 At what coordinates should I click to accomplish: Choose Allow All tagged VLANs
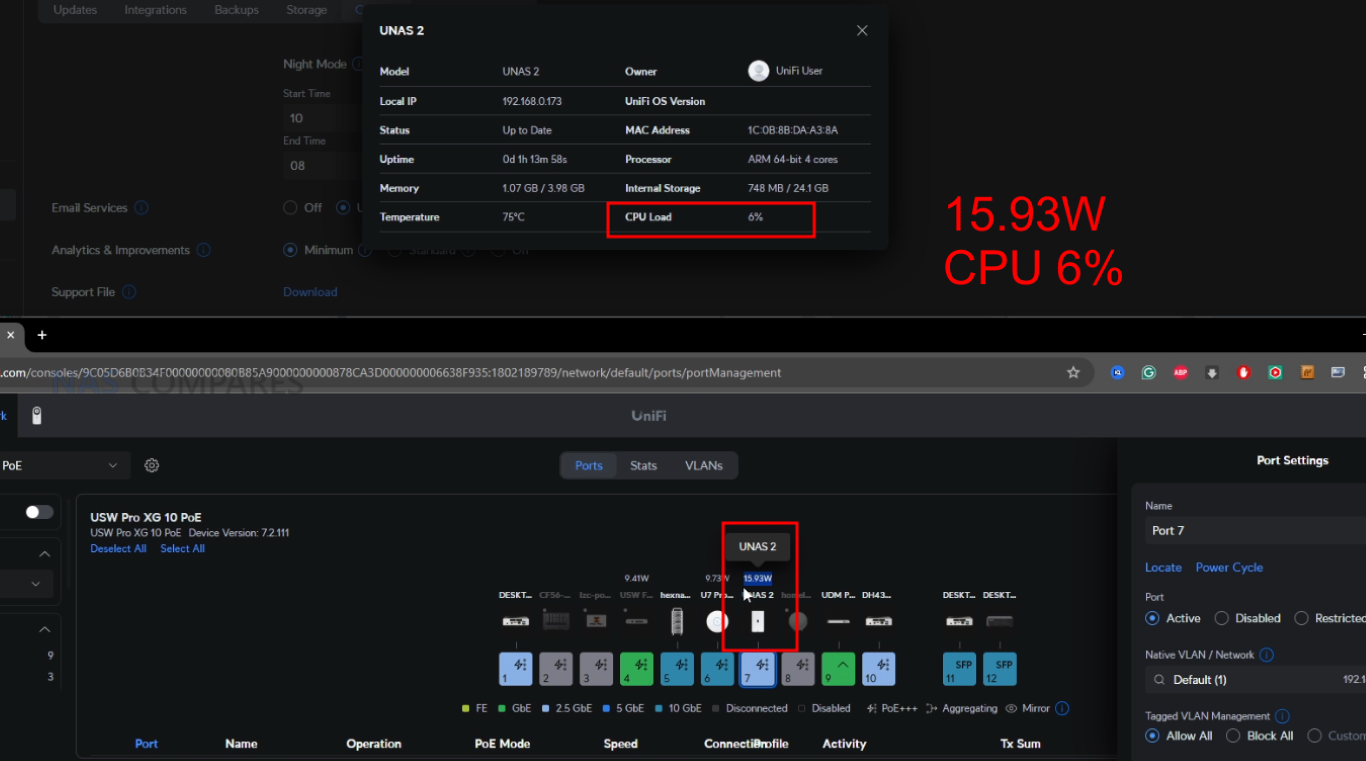coord(1152,736)
